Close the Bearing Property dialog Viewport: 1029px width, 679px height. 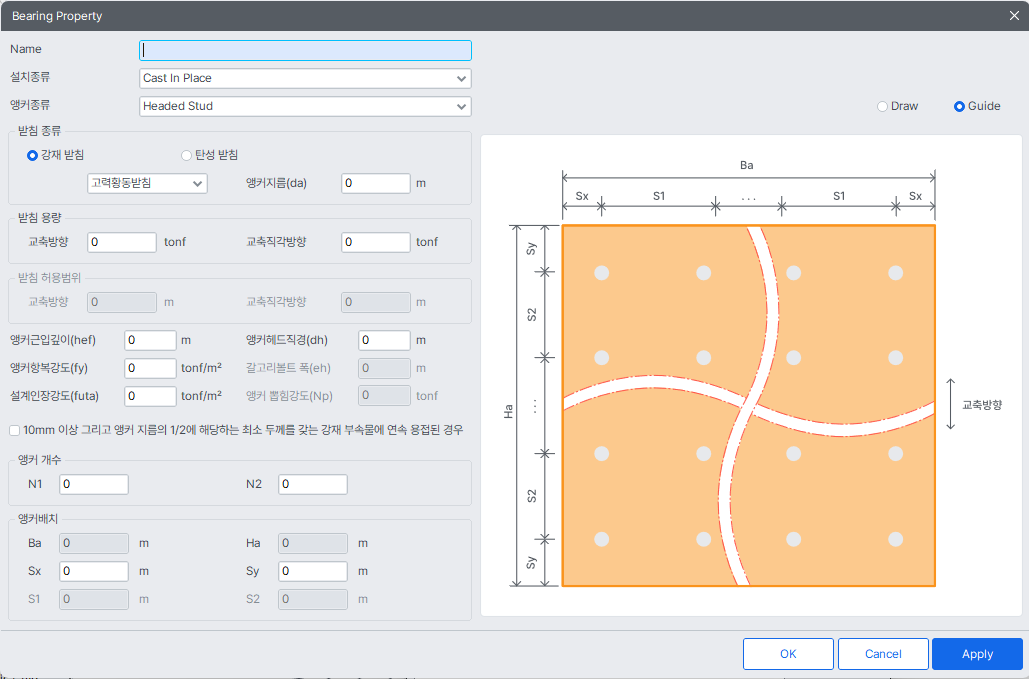(1014, 16)
